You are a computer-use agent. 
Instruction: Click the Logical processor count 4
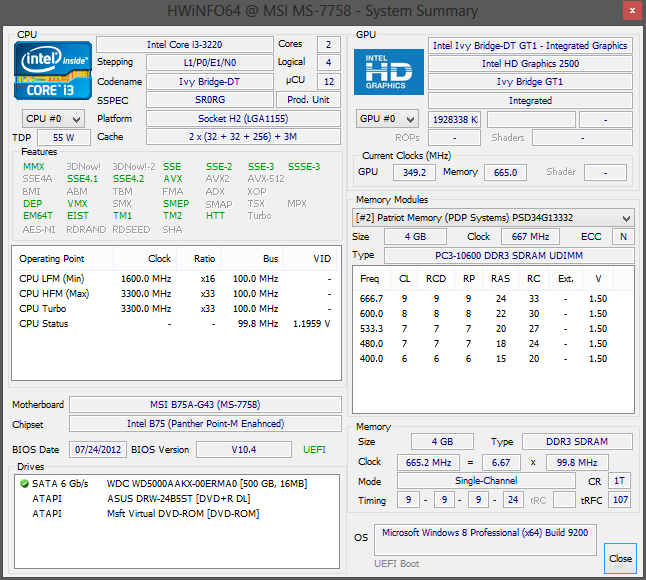[328, 63]
